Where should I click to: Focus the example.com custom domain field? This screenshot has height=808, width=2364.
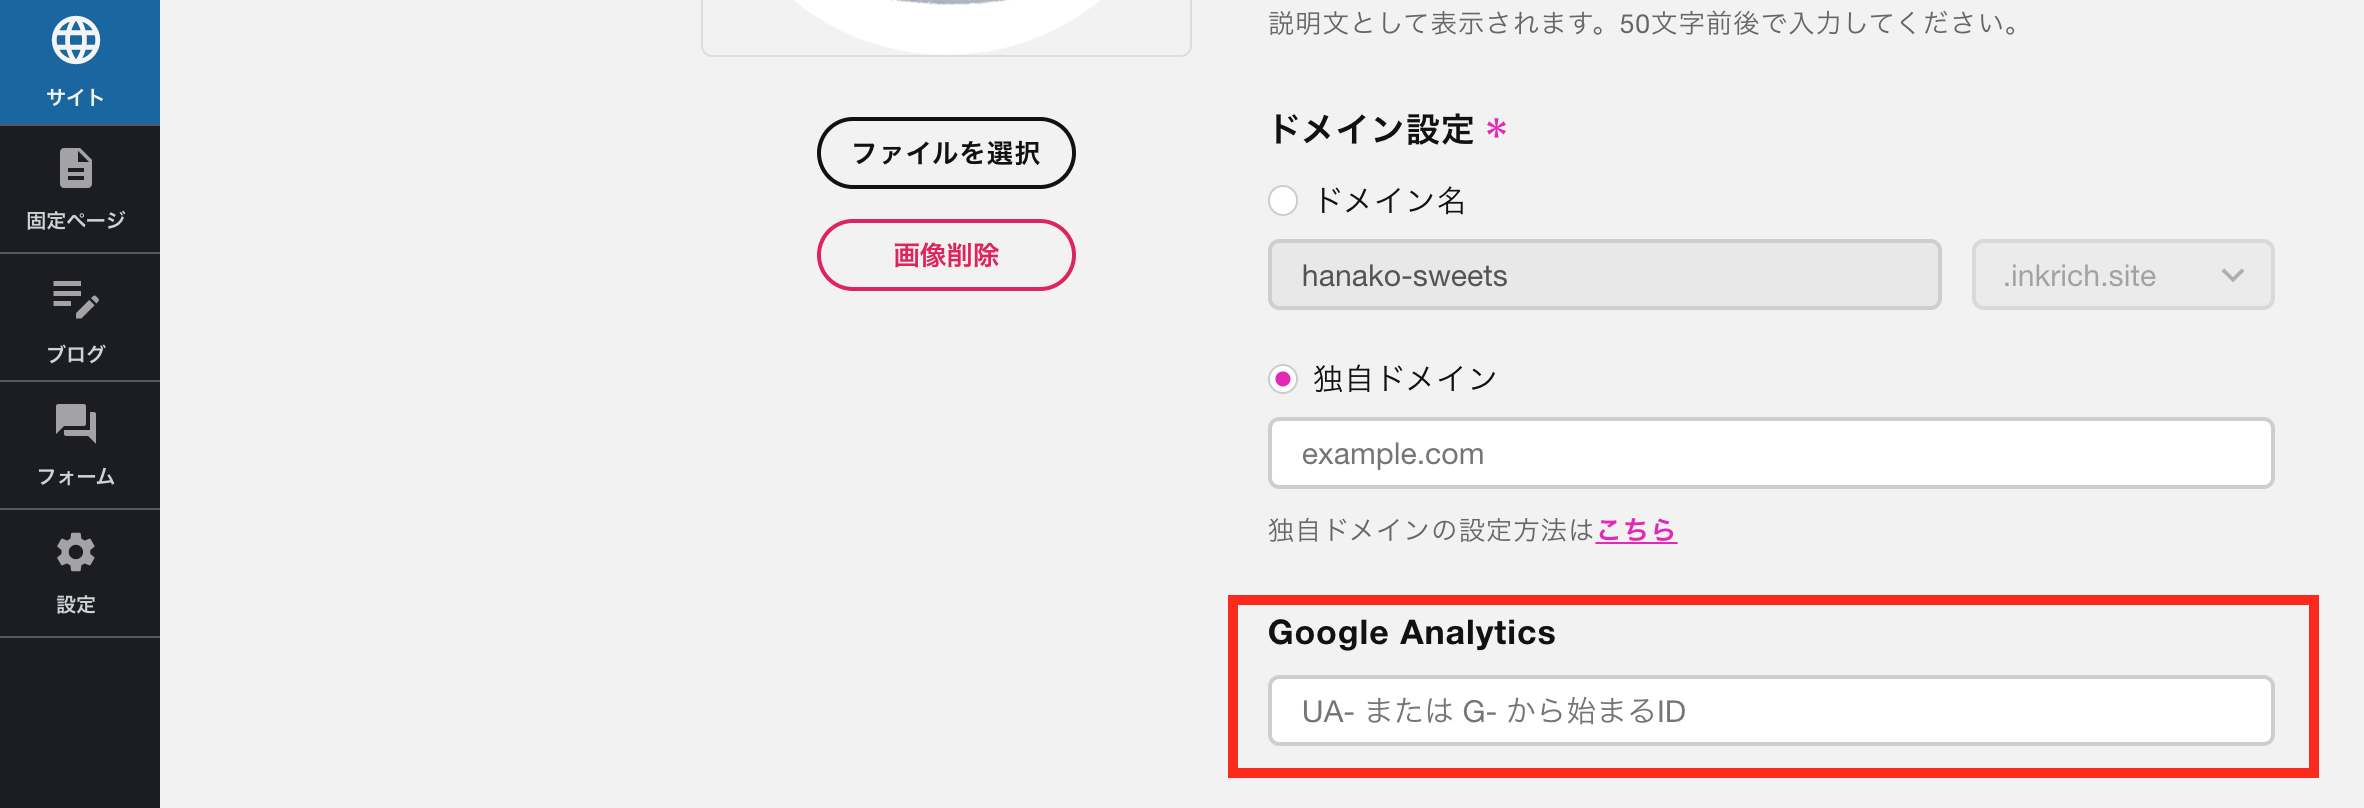[x=1771, y=453]
